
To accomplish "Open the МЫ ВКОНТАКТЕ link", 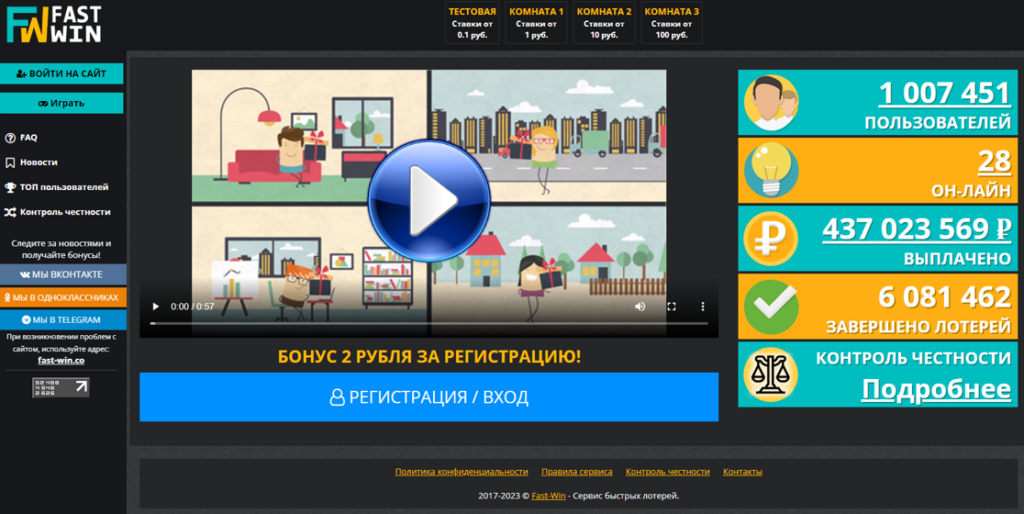I will point(63,274).
